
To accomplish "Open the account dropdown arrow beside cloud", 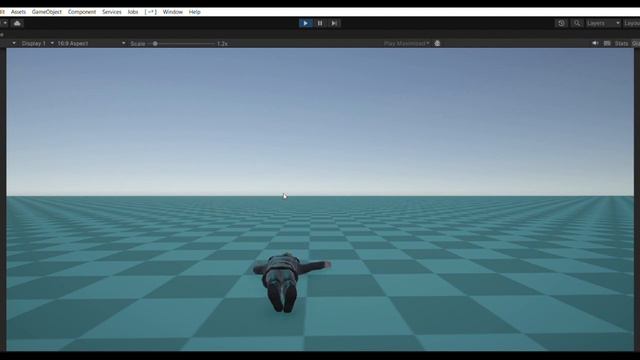I will click(4, 23).
